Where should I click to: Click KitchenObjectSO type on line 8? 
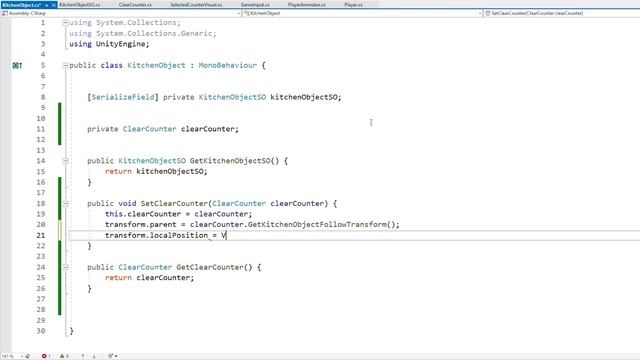232,97
